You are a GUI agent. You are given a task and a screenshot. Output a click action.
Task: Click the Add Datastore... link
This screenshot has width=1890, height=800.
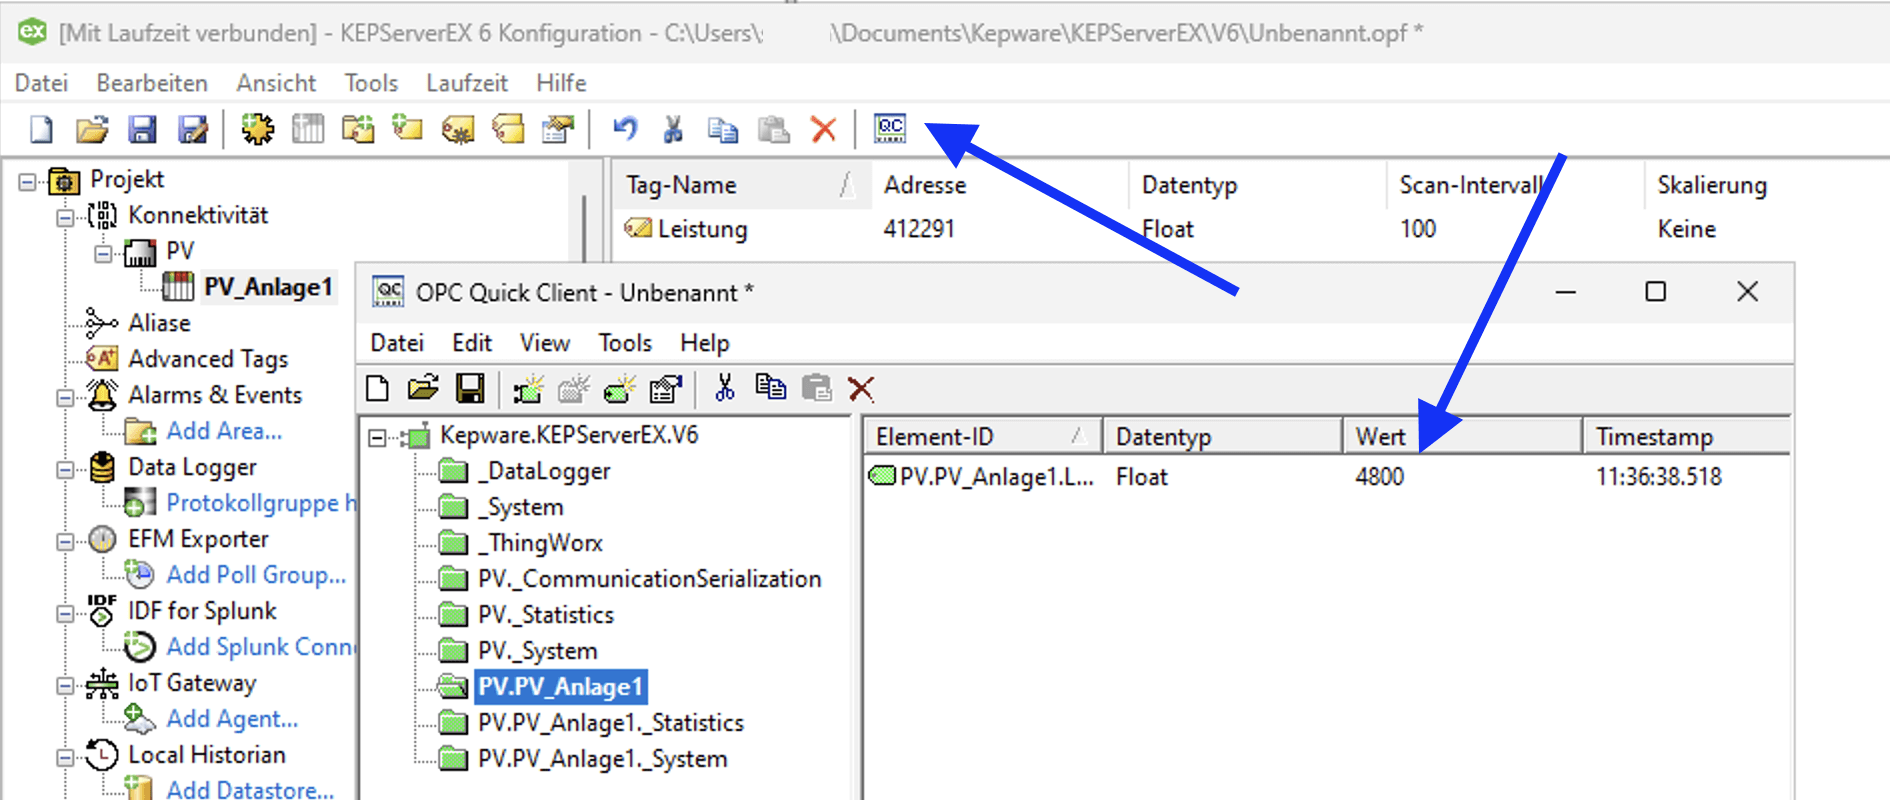pyautogui.click(x=250, y=789)
